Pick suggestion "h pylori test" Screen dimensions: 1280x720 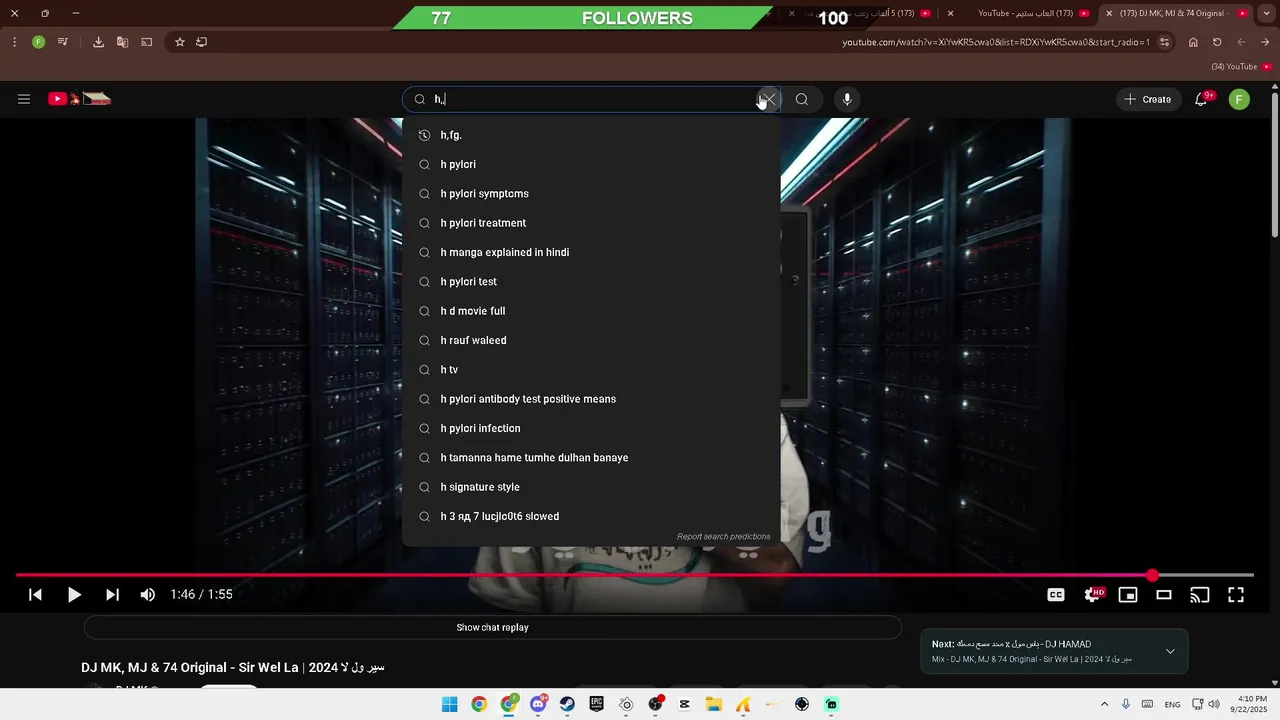point(591,282)
